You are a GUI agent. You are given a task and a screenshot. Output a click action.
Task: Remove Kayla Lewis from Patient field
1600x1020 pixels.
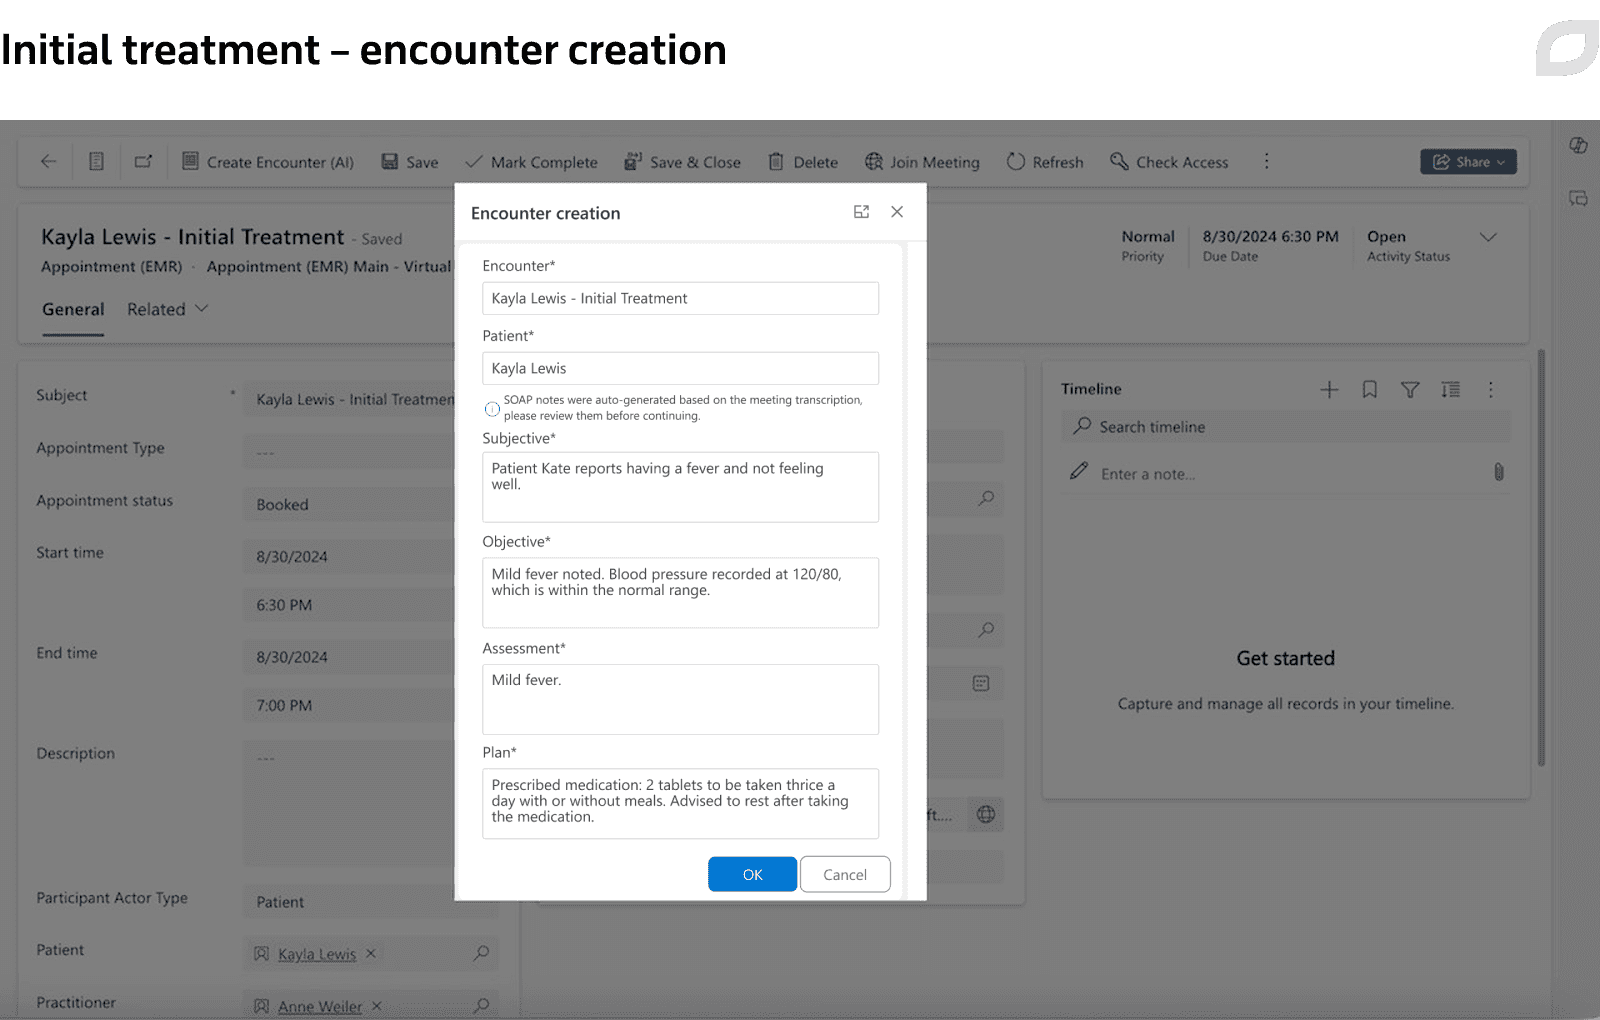coord(371,954)
